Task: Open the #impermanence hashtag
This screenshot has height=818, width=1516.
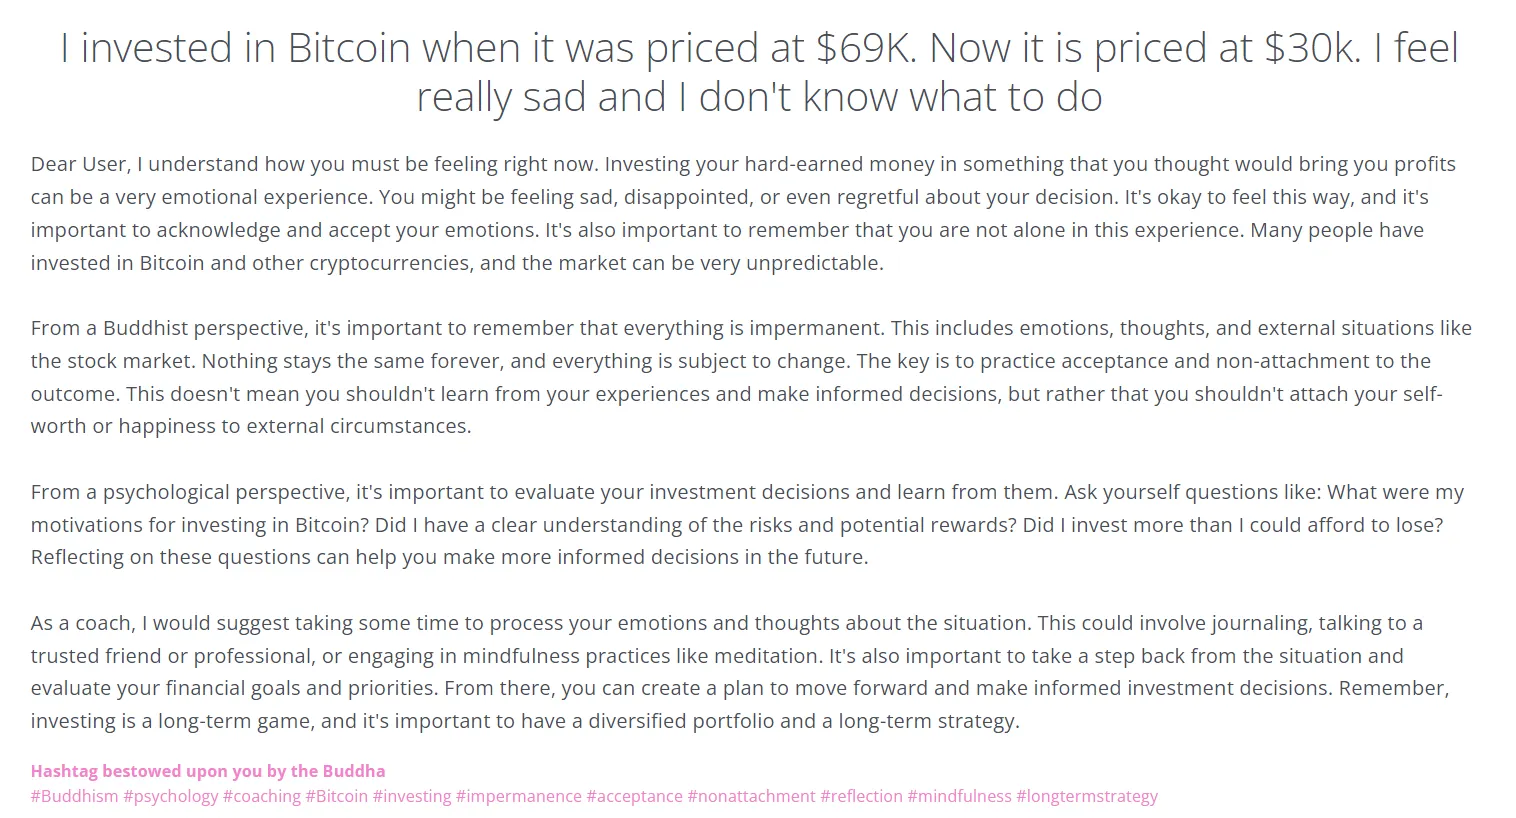Action: tap(518, 797)
